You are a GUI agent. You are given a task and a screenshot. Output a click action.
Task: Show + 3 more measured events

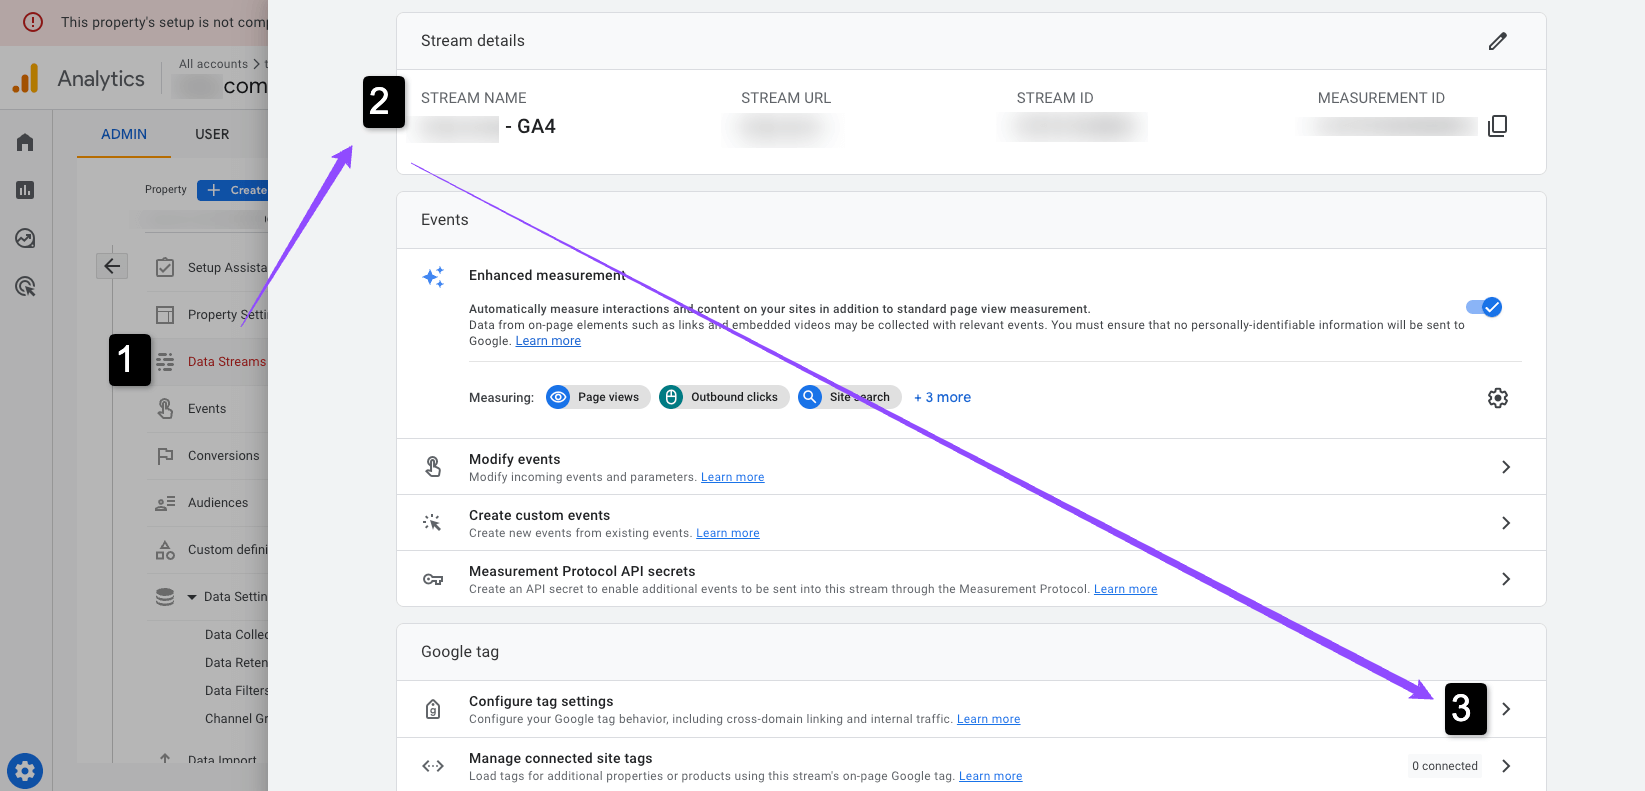tap(942, 397)
